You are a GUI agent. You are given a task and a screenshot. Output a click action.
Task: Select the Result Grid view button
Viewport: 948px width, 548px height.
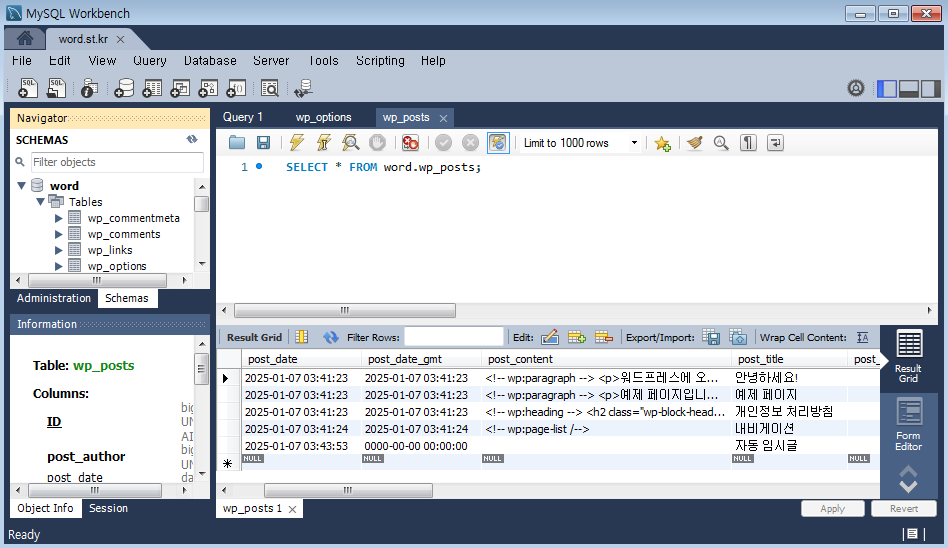(x=908, y=357)
